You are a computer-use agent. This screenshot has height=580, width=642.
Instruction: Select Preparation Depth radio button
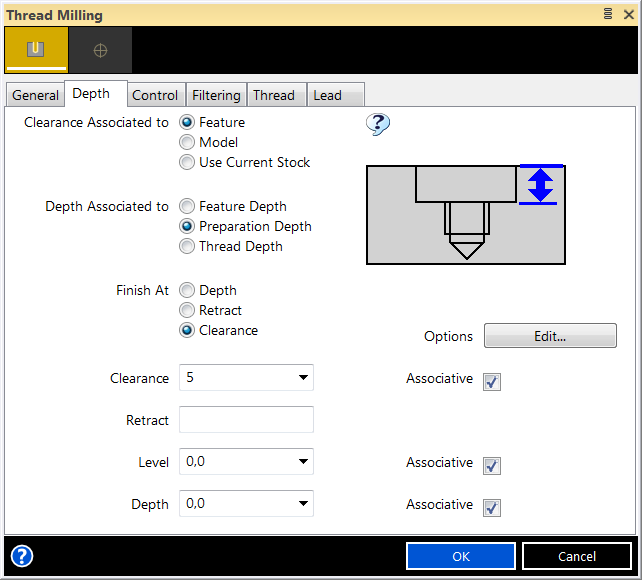(x=187, y=226)
